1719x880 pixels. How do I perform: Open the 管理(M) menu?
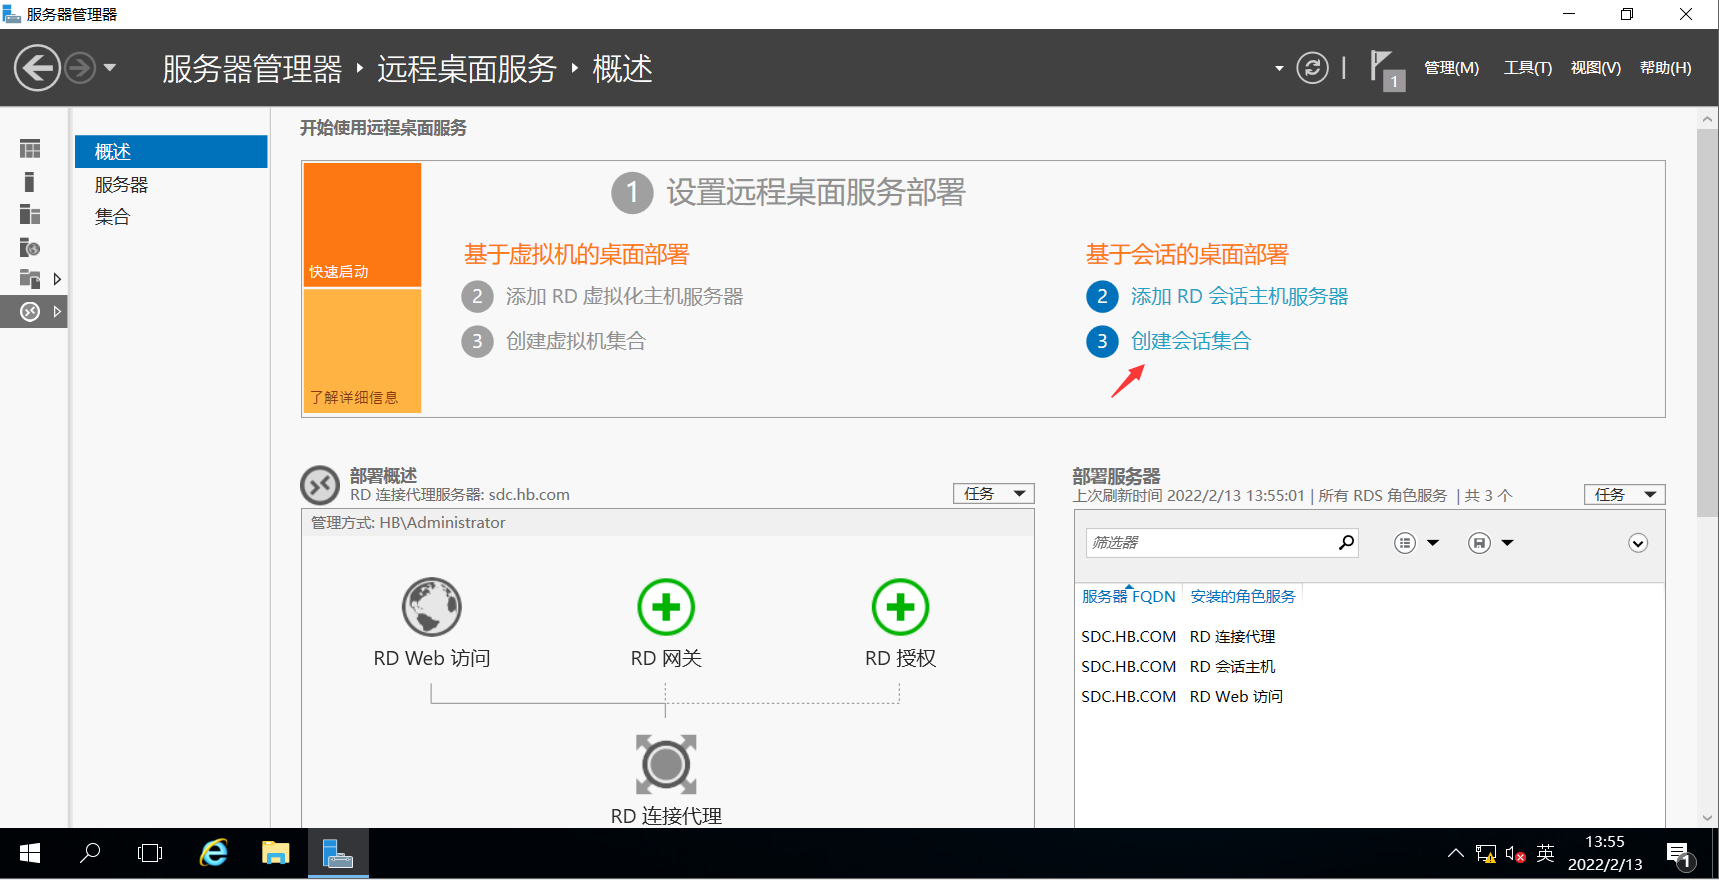click(1451, 68)
